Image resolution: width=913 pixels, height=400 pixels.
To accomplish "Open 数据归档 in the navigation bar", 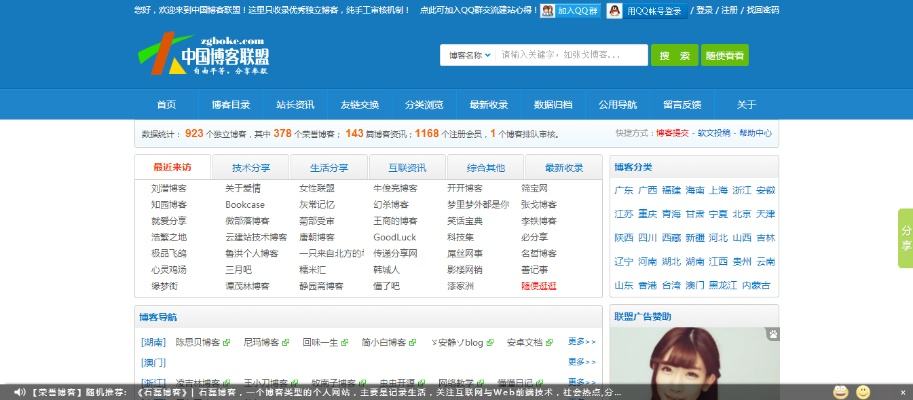I will tap(553, 105).
